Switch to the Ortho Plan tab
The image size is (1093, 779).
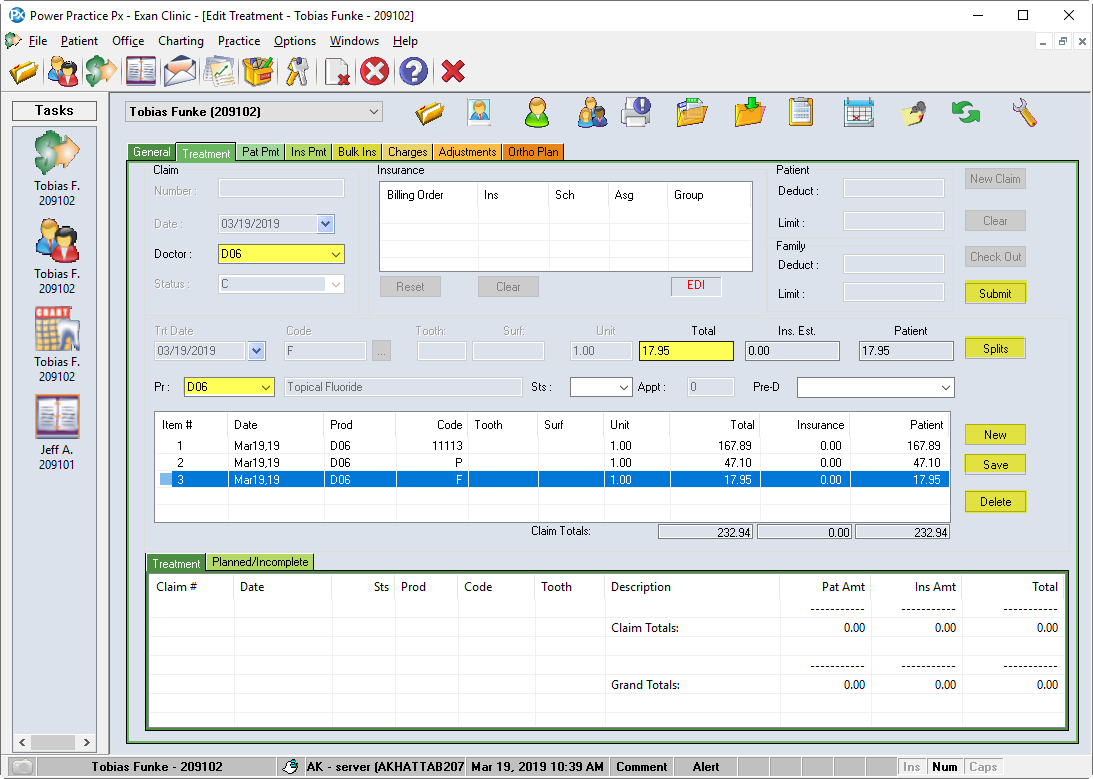click(x=534, y=152)
